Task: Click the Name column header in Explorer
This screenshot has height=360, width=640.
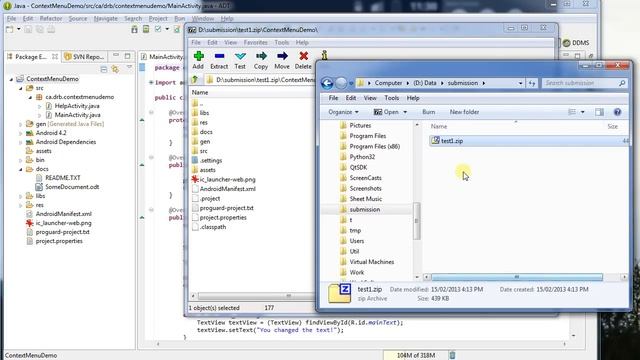Action: tap(439, 127)
